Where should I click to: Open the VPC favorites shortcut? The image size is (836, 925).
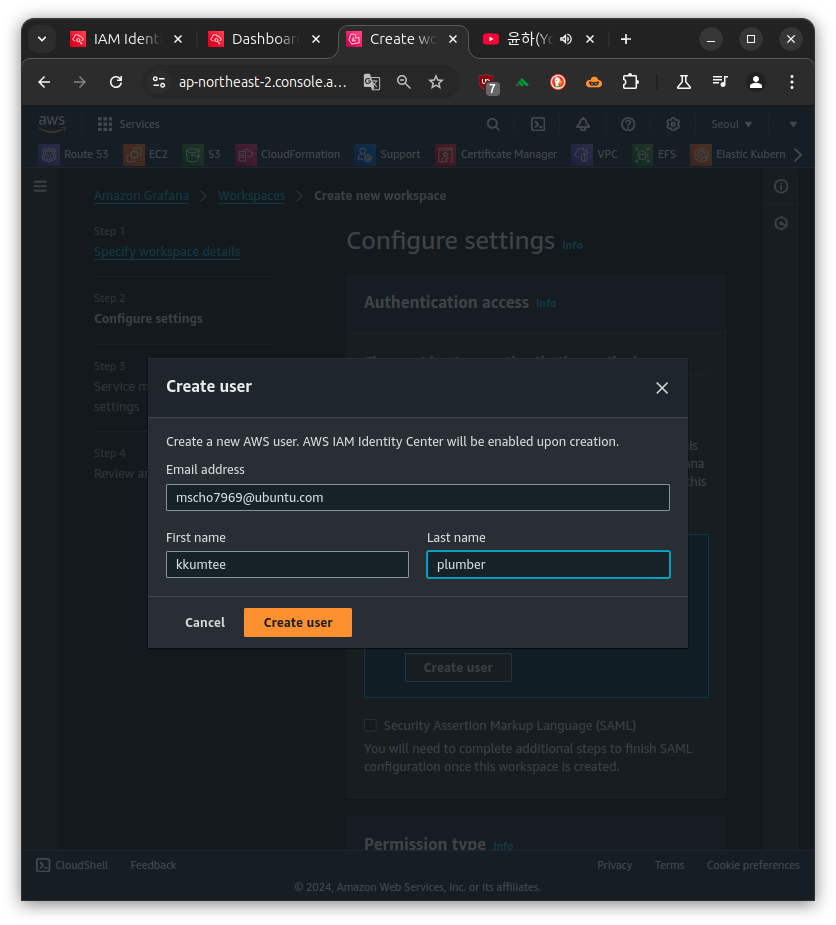click(595, 154)
